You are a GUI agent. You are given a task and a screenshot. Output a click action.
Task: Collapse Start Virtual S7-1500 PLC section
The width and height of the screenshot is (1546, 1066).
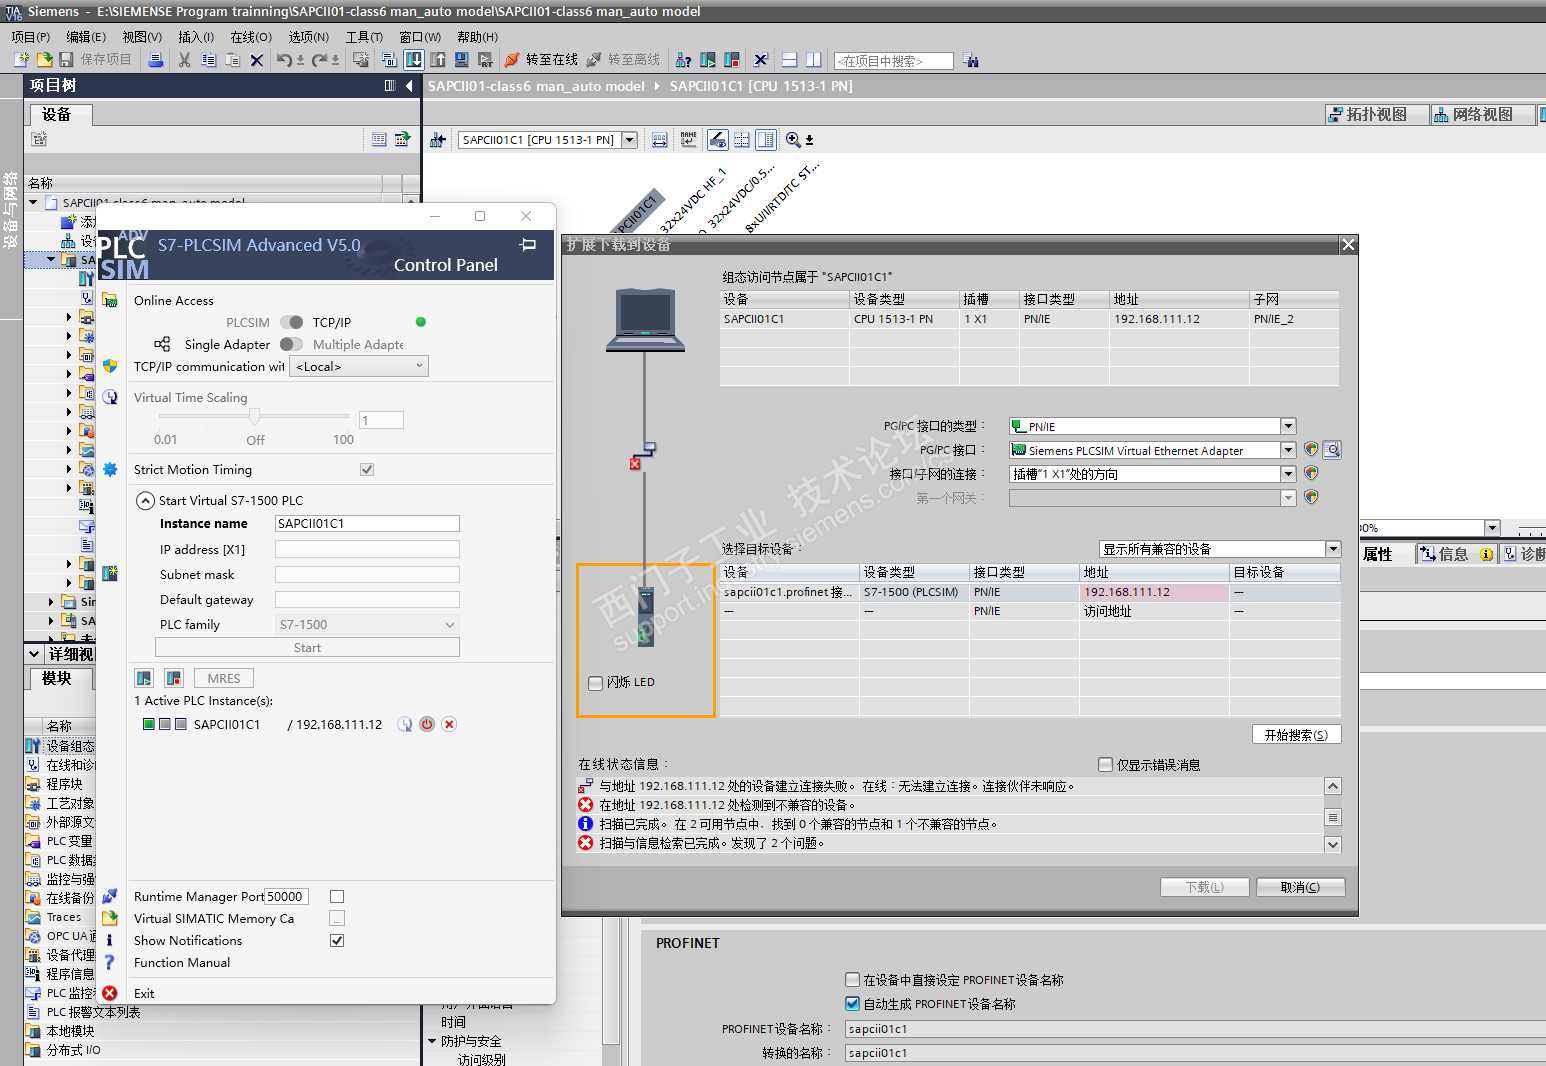click(x=145, y=501)
